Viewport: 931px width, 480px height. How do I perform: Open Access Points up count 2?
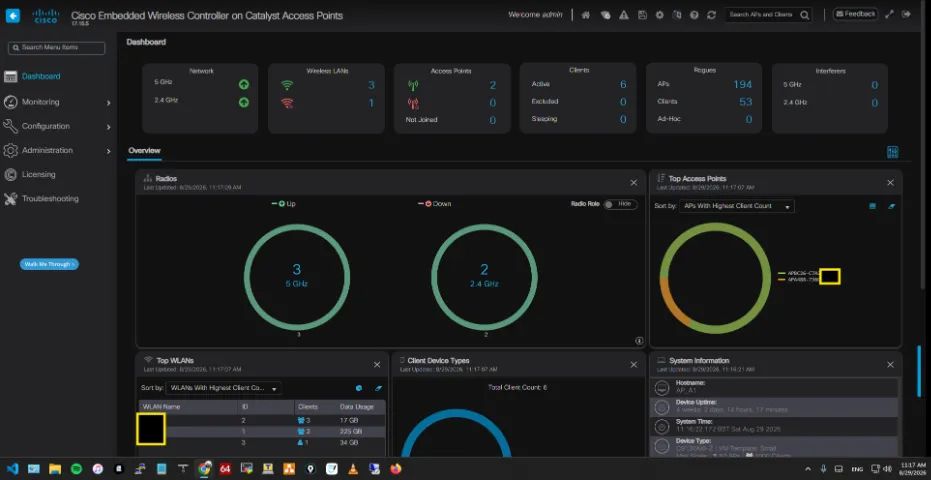pos(492,86)
